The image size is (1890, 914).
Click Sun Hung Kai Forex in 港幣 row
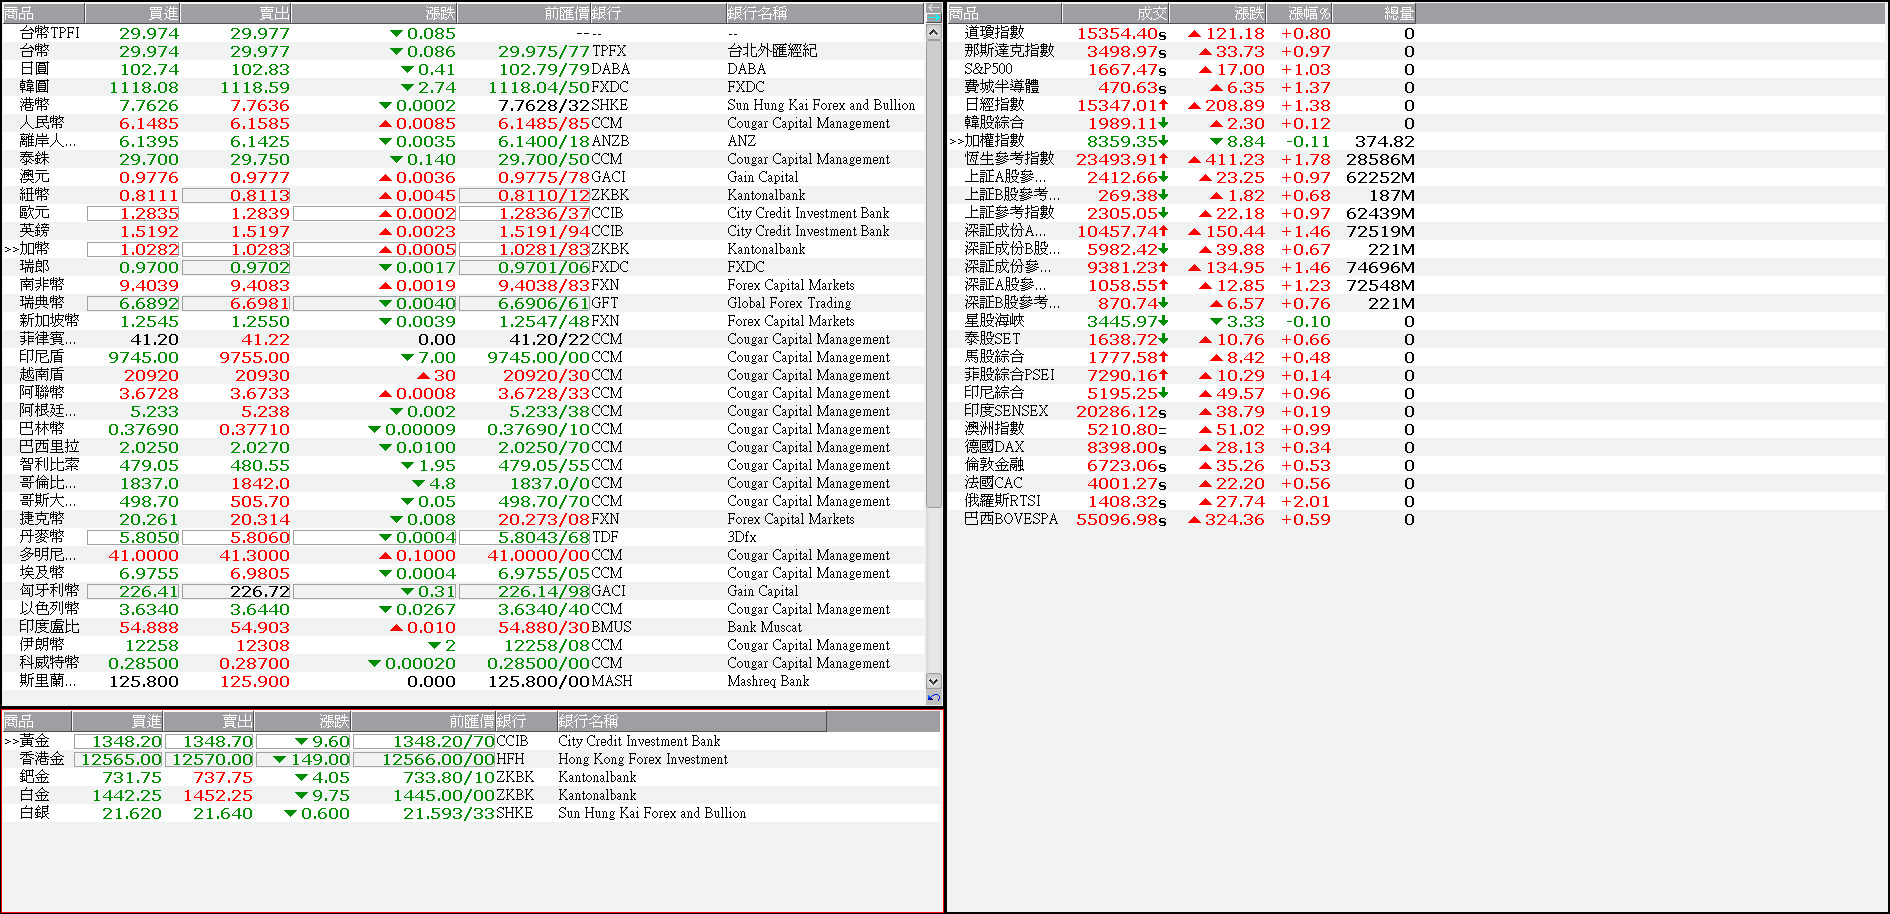(x=821, y=105)
